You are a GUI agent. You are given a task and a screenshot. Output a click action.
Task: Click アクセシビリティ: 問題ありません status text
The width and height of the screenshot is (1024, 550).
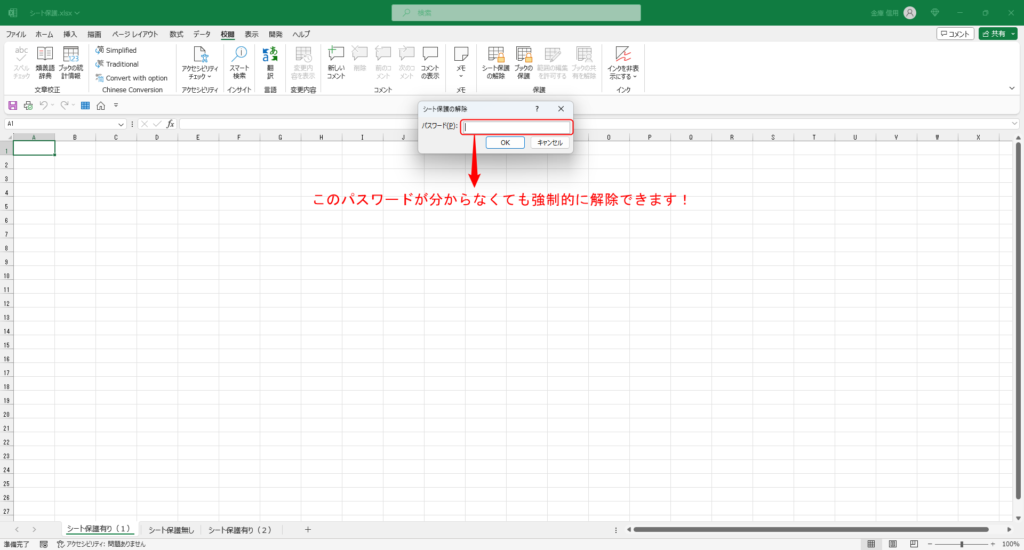[101, 543]
